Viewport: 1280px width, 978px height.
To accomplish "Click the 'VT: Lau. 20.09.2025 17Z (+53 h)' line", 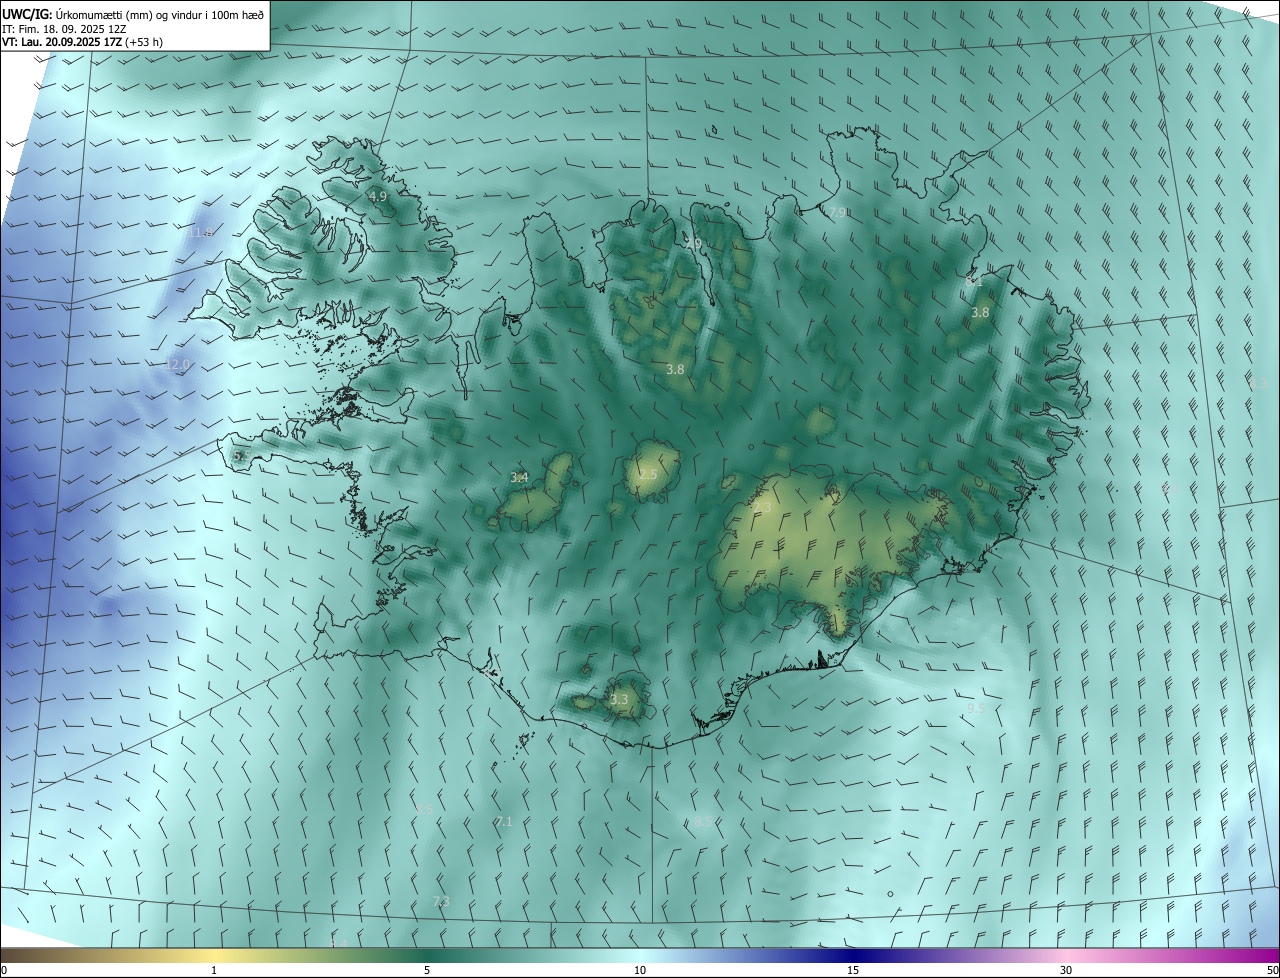I will point(83,42).
